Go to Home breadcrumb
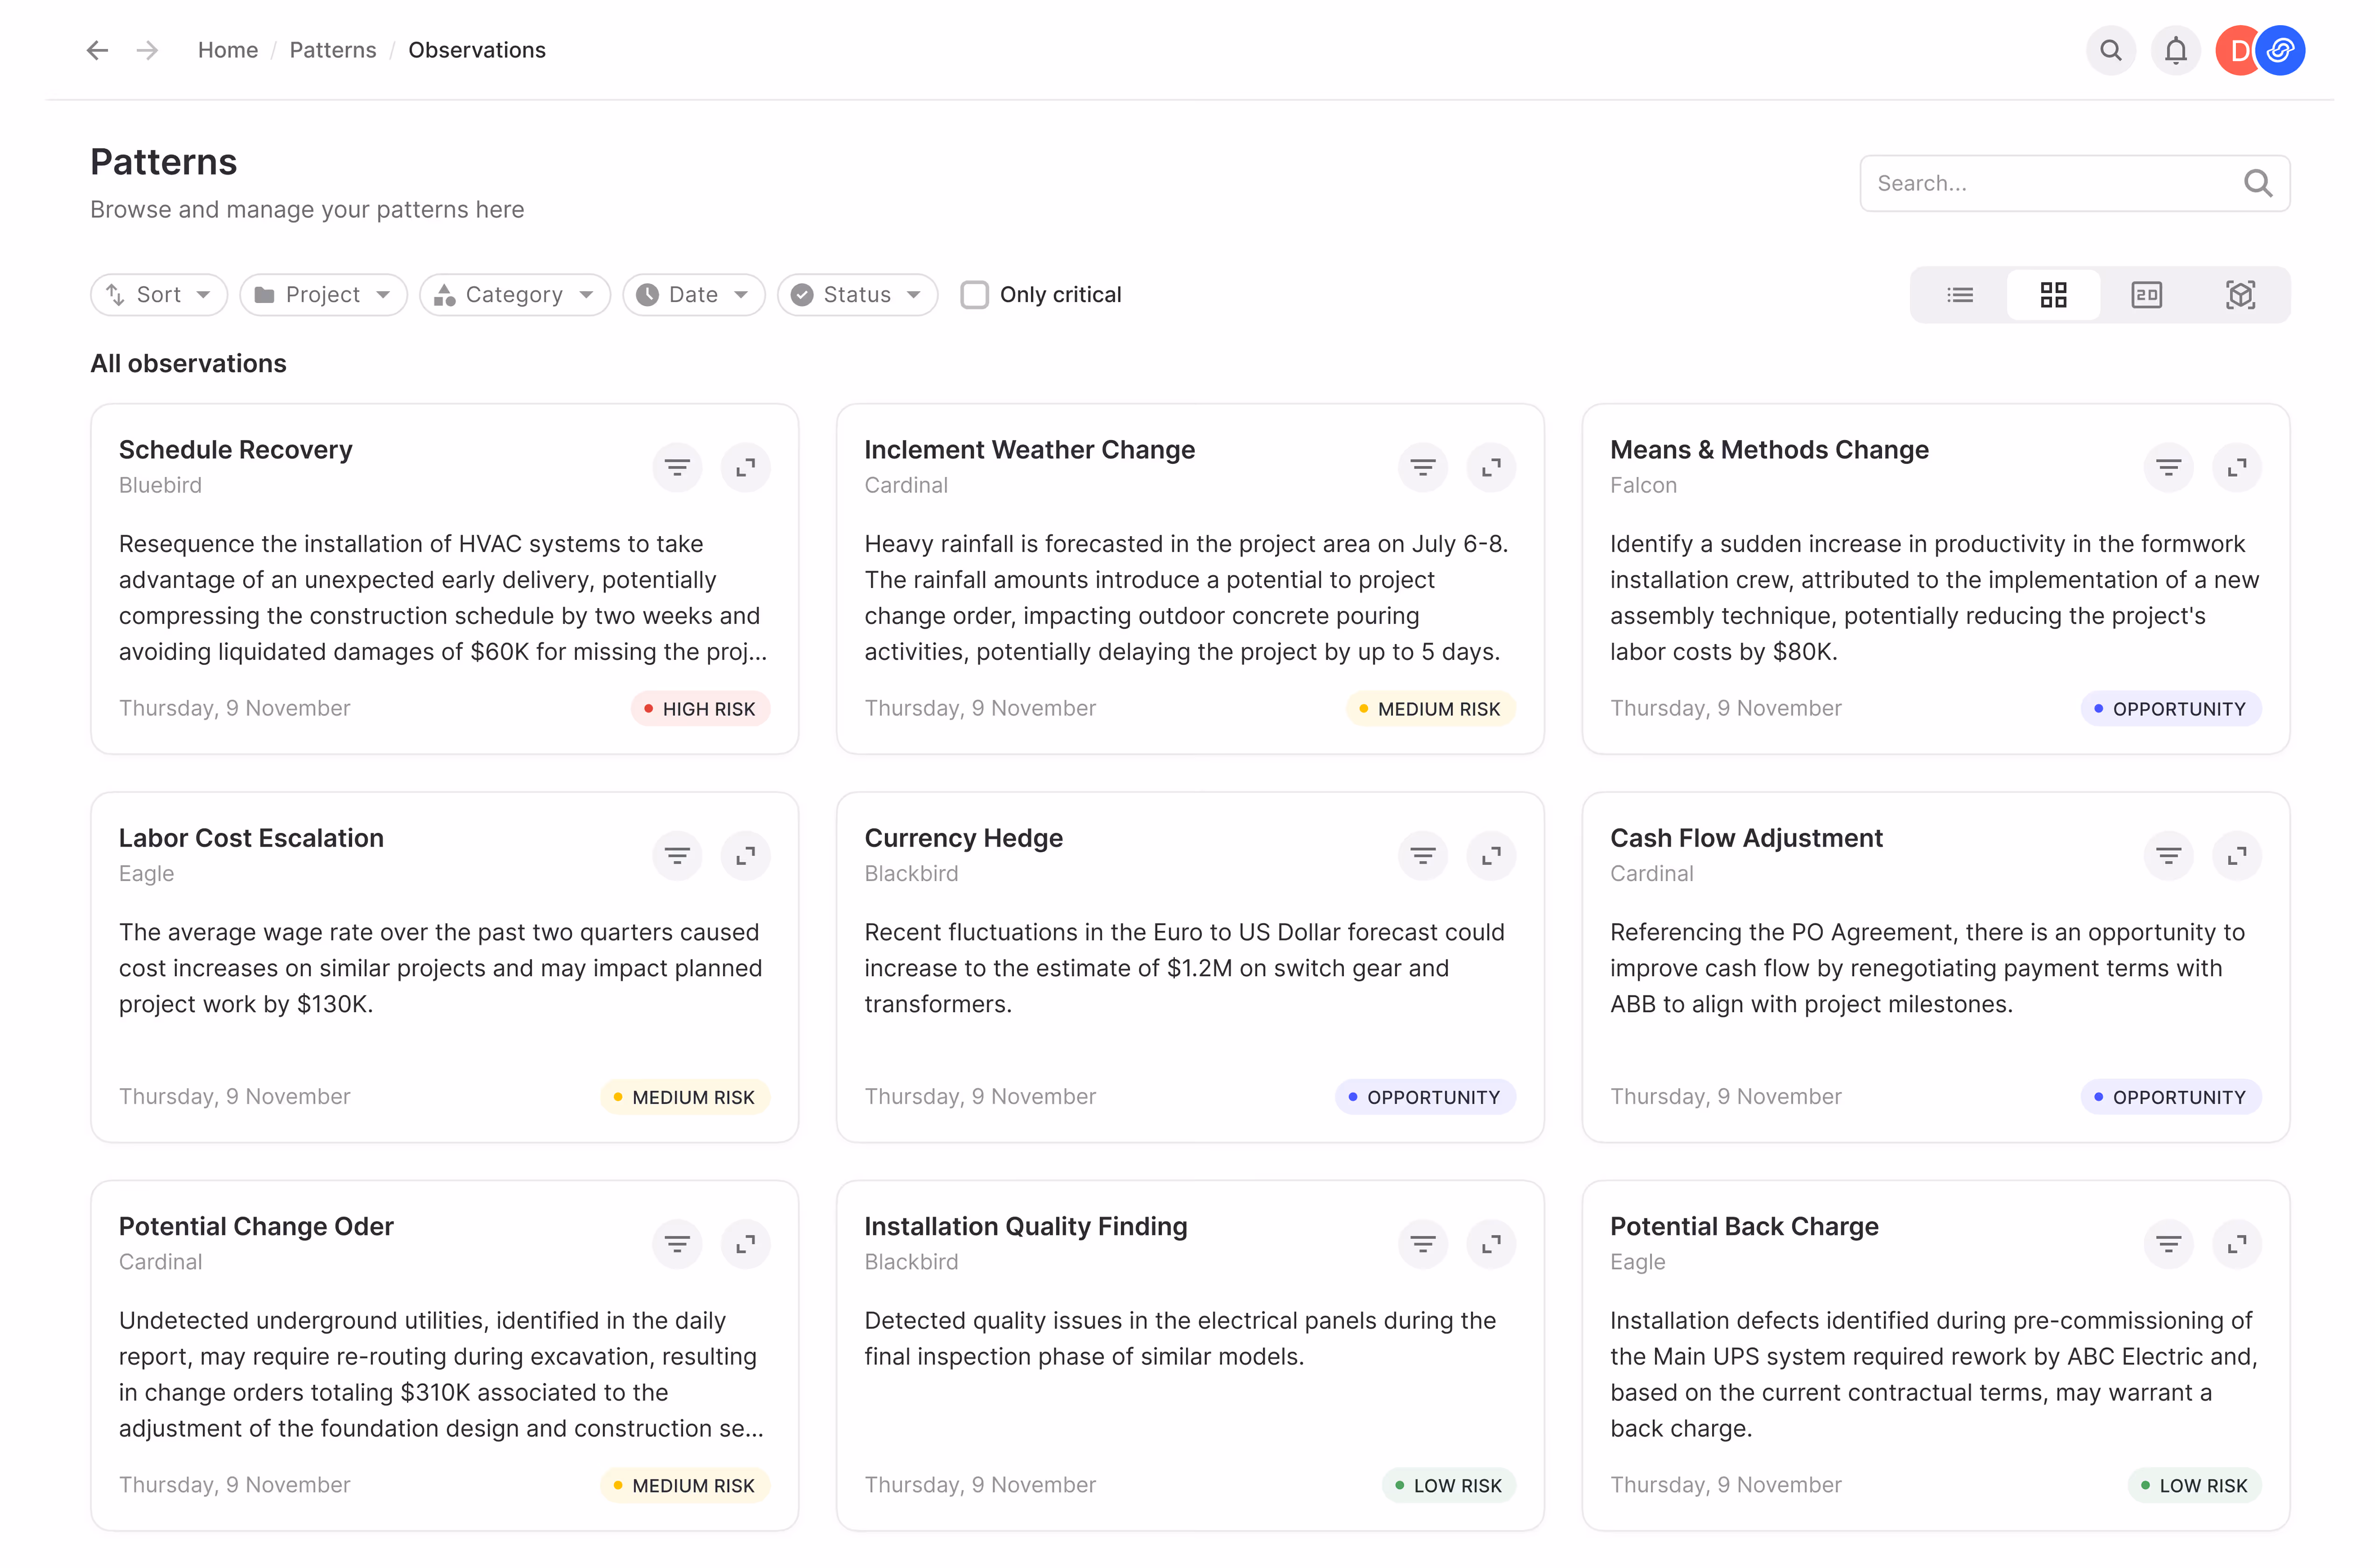Image resolution: width=2375 pixels, height=1568 pixels. point(227,50)
